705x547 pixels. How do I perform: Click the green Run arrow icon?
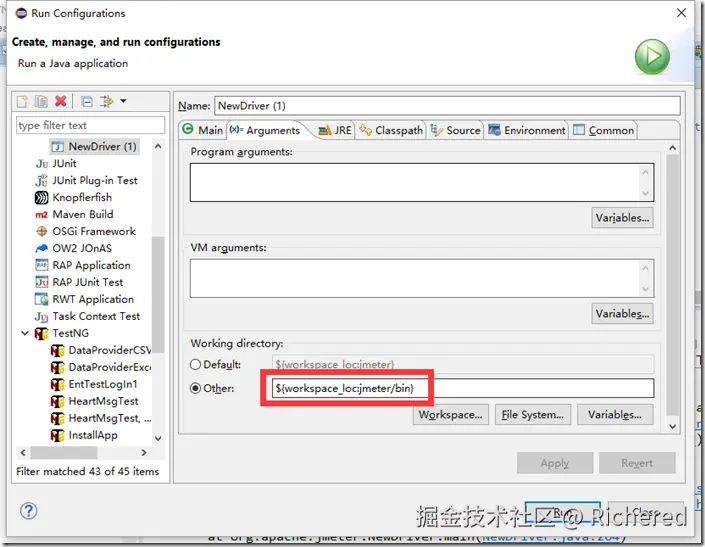click(x=652, y=57)
